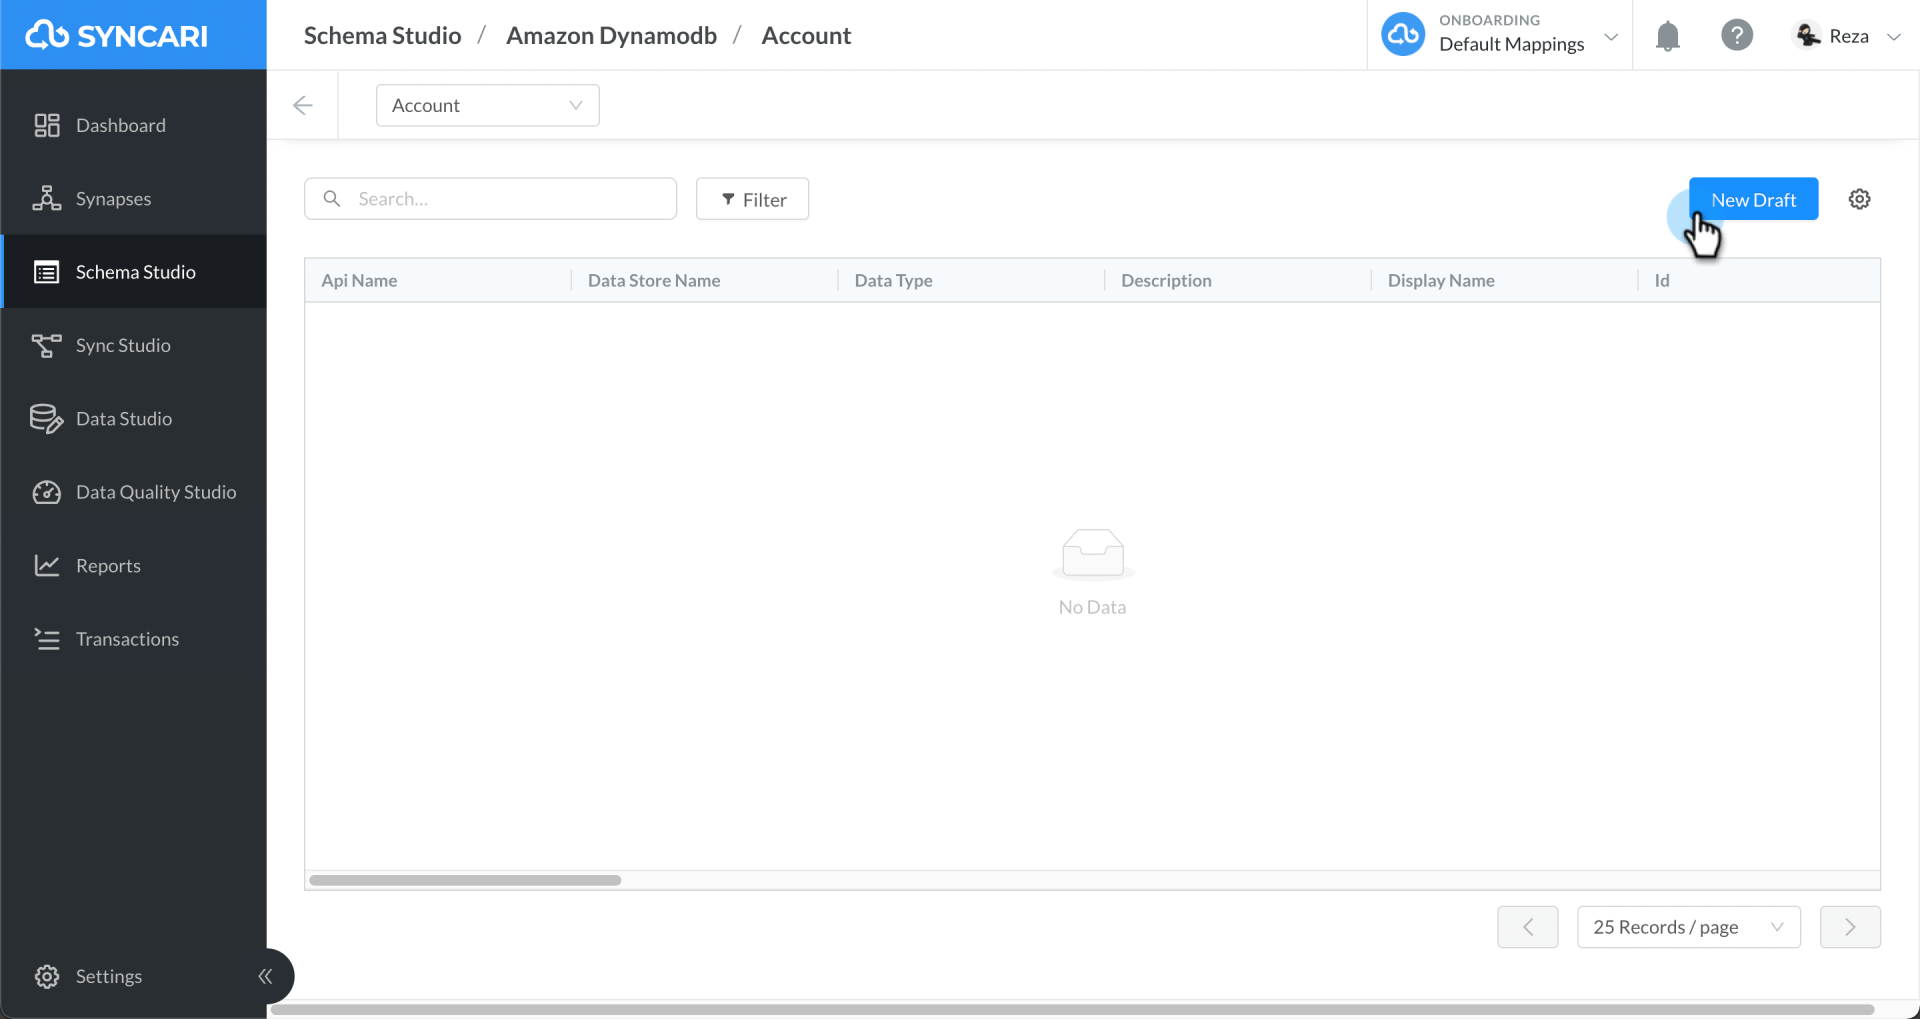Open Data Quality Studio gauge icon
Viewport: 1920px width, 1019px height.
[x=47, y=492]
